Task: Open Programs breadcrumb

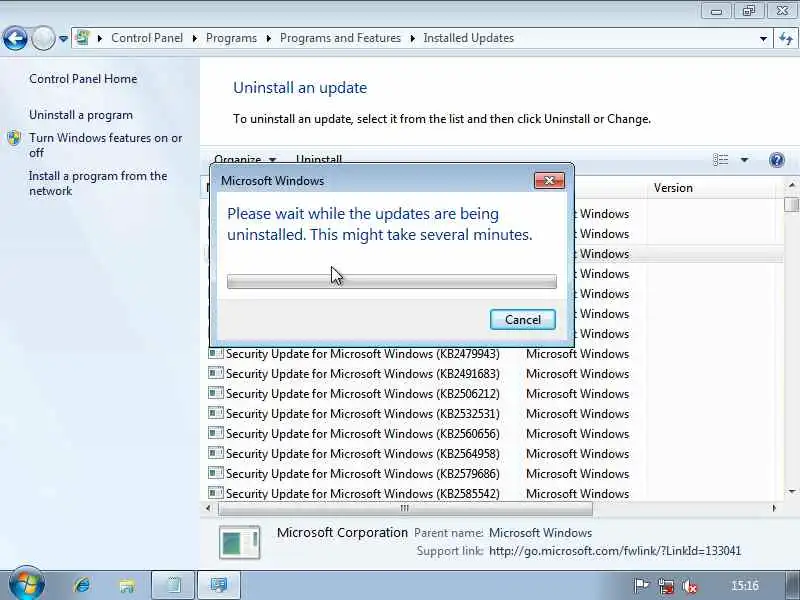Action: click(231, 38)
